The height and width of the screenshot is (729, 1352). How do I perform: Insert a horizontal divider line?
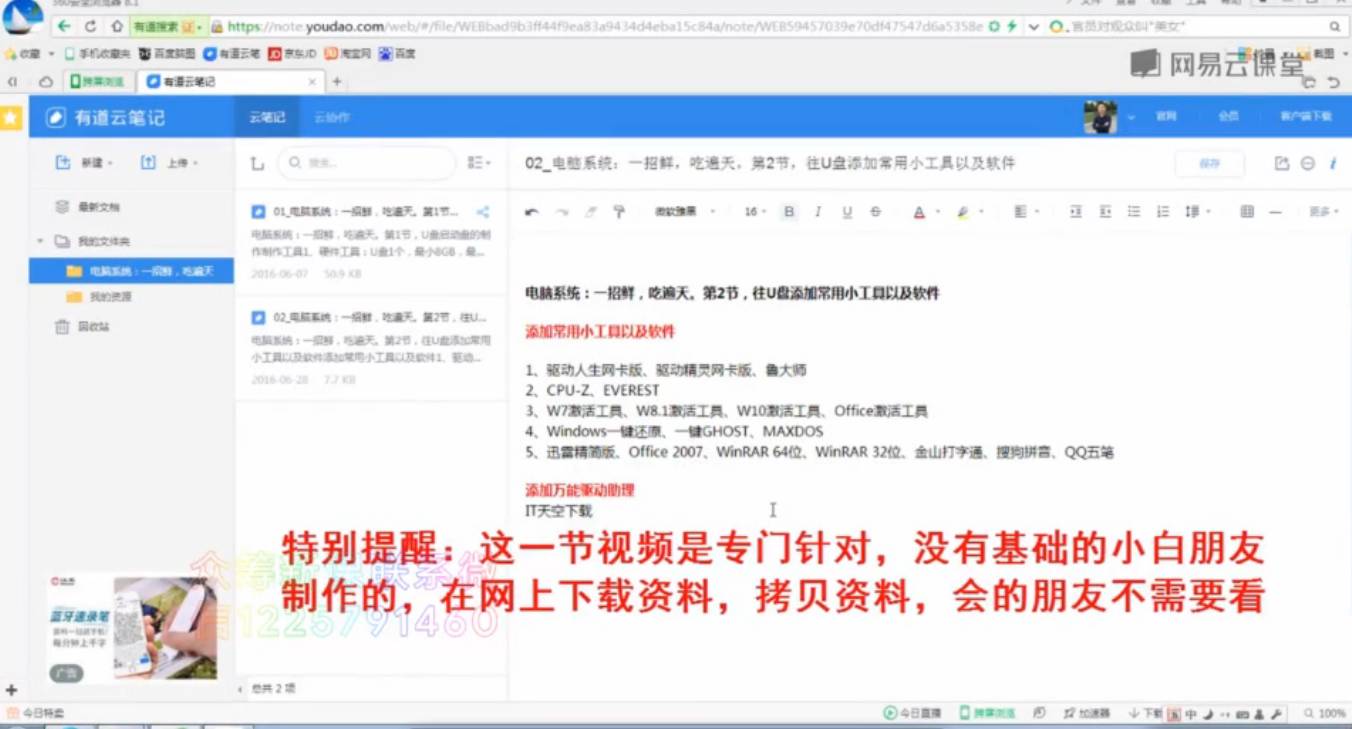click(x=1275, y=211)
